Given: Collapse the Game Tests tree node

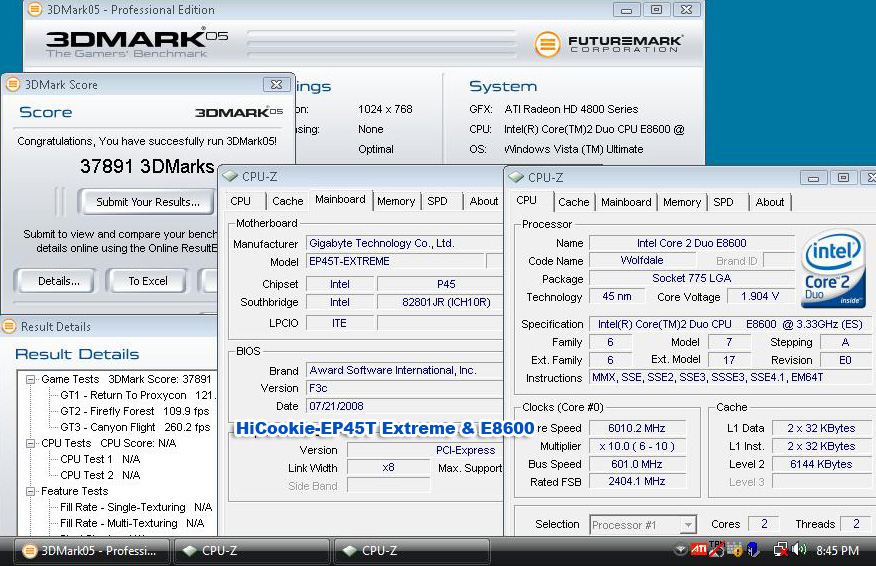Looking at the screenshot, I should click(x=31, y=379).
